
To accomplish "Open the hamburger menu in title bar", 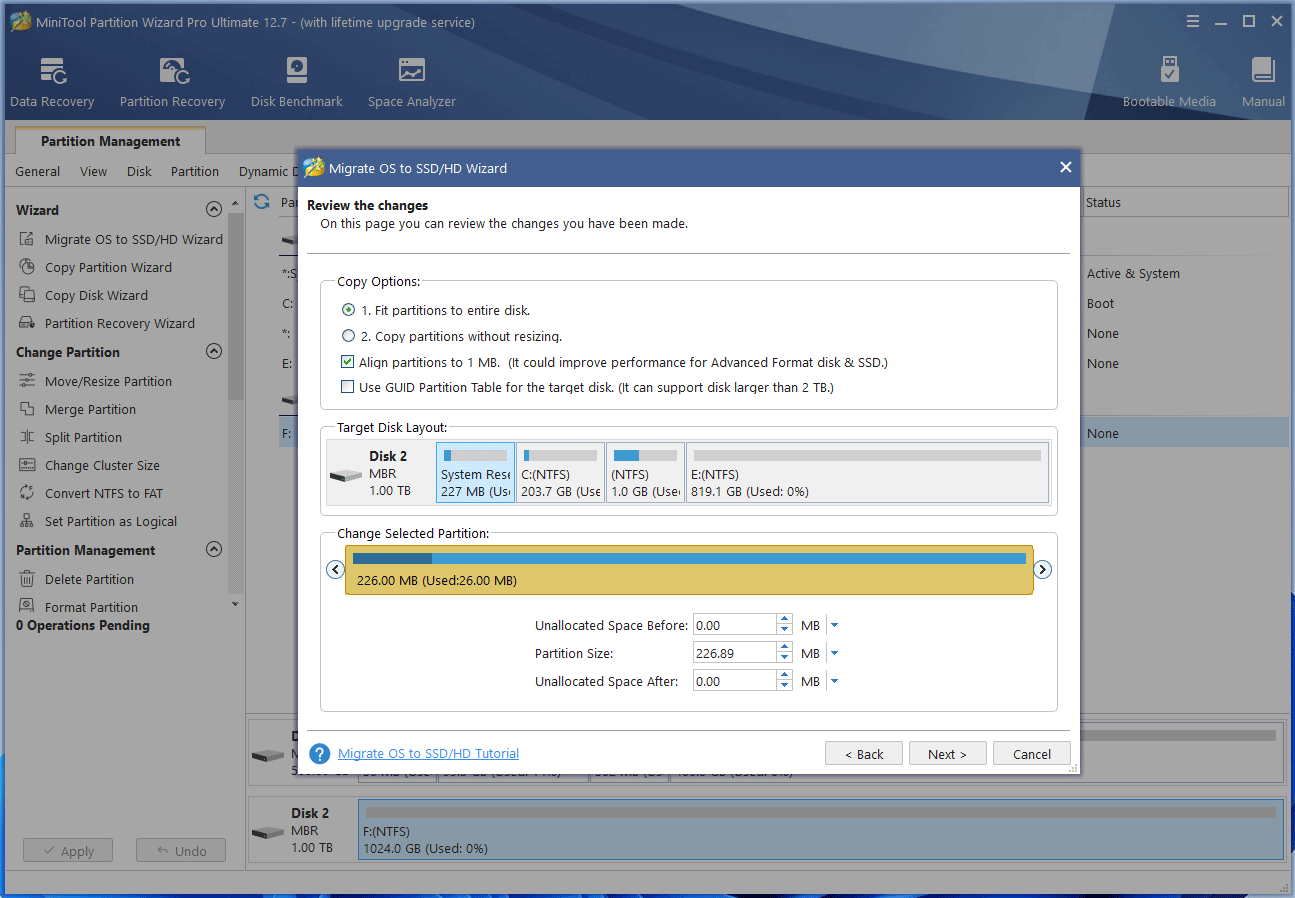I will (1192, 21).
